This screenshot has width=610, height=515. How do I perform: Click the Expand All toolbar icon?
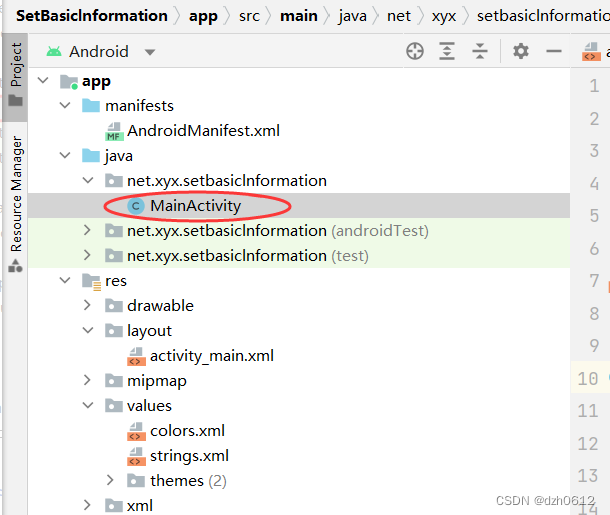(447, 51)
